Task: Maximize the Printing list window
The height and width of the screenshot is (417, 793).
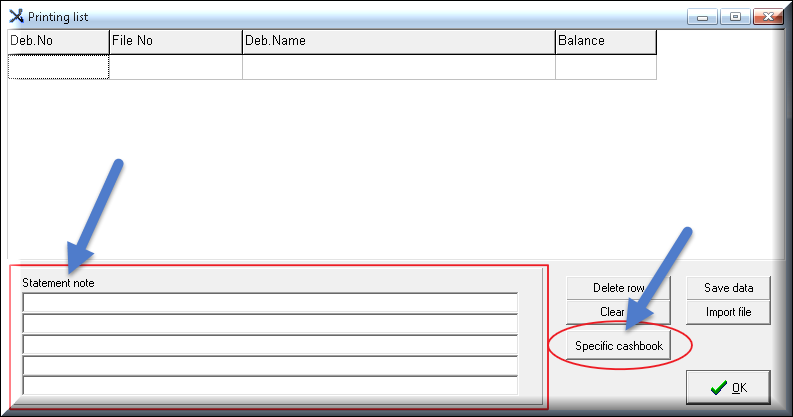Action: (x=735, y=17)
